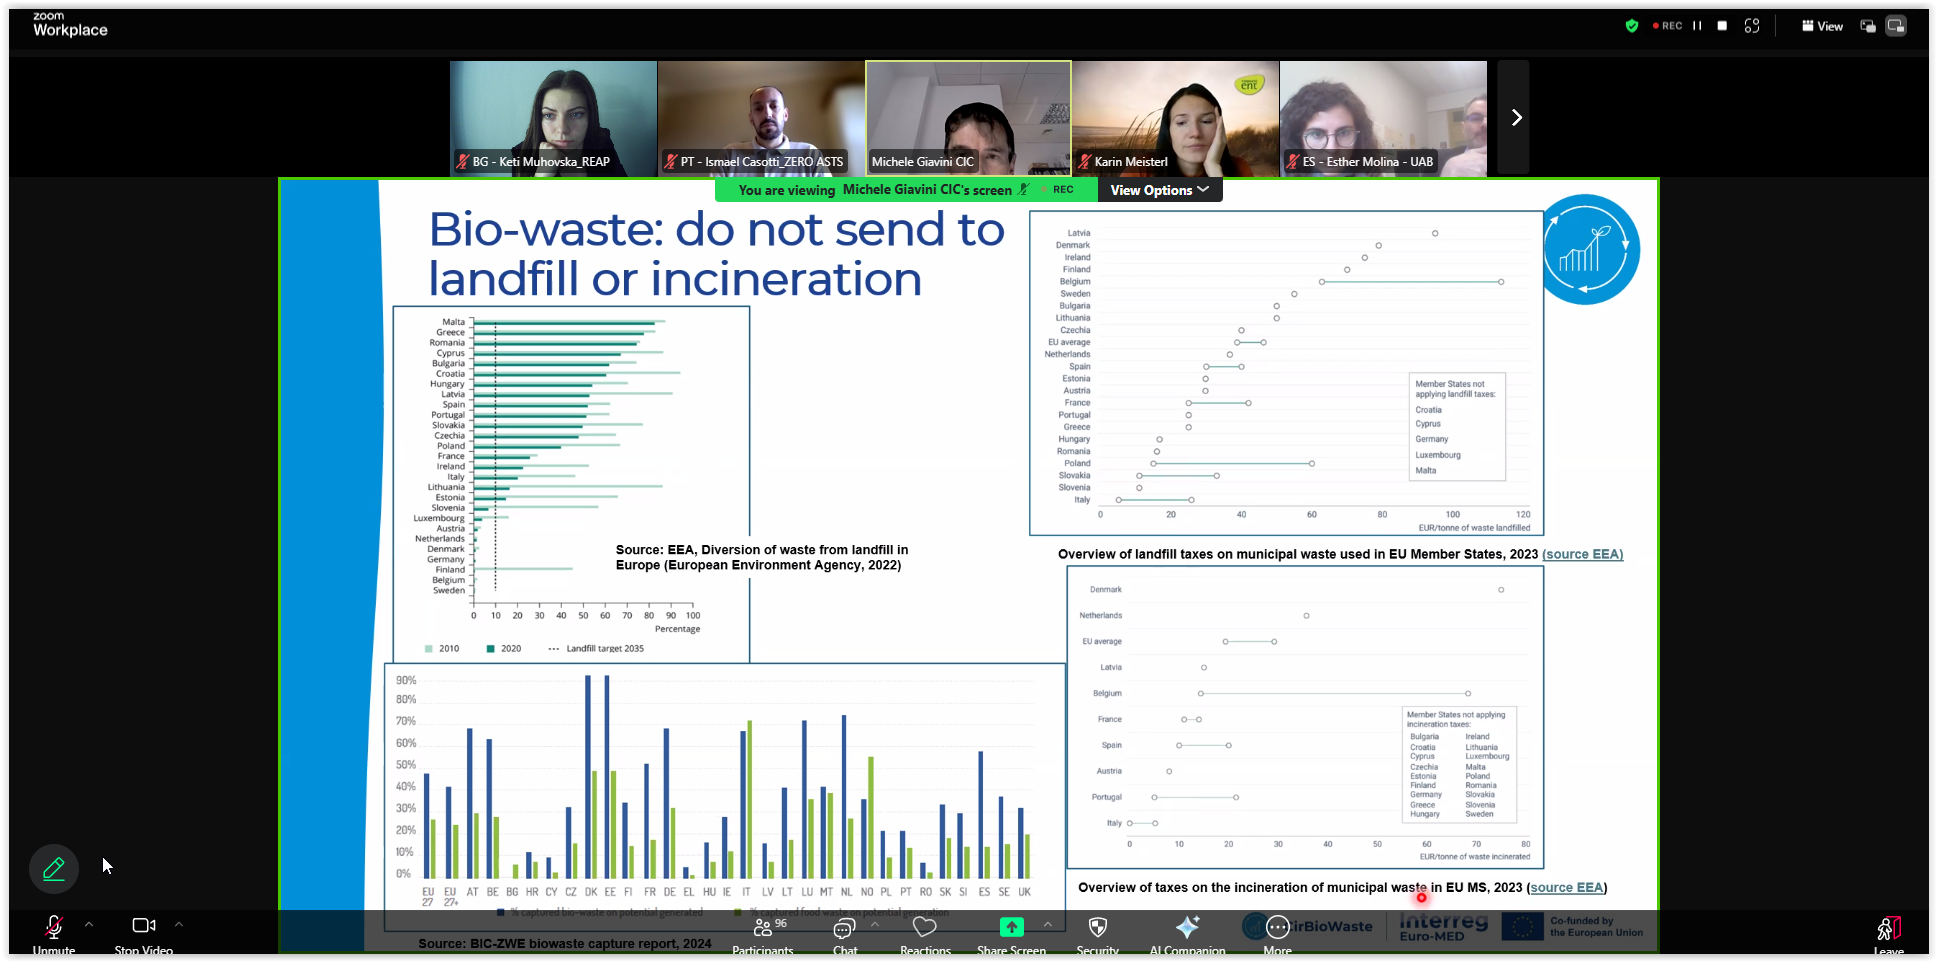This screenshot has height=962, width=1937.
Task: Expand video options arrow beside Stop Video
Action: pos(179,925)
